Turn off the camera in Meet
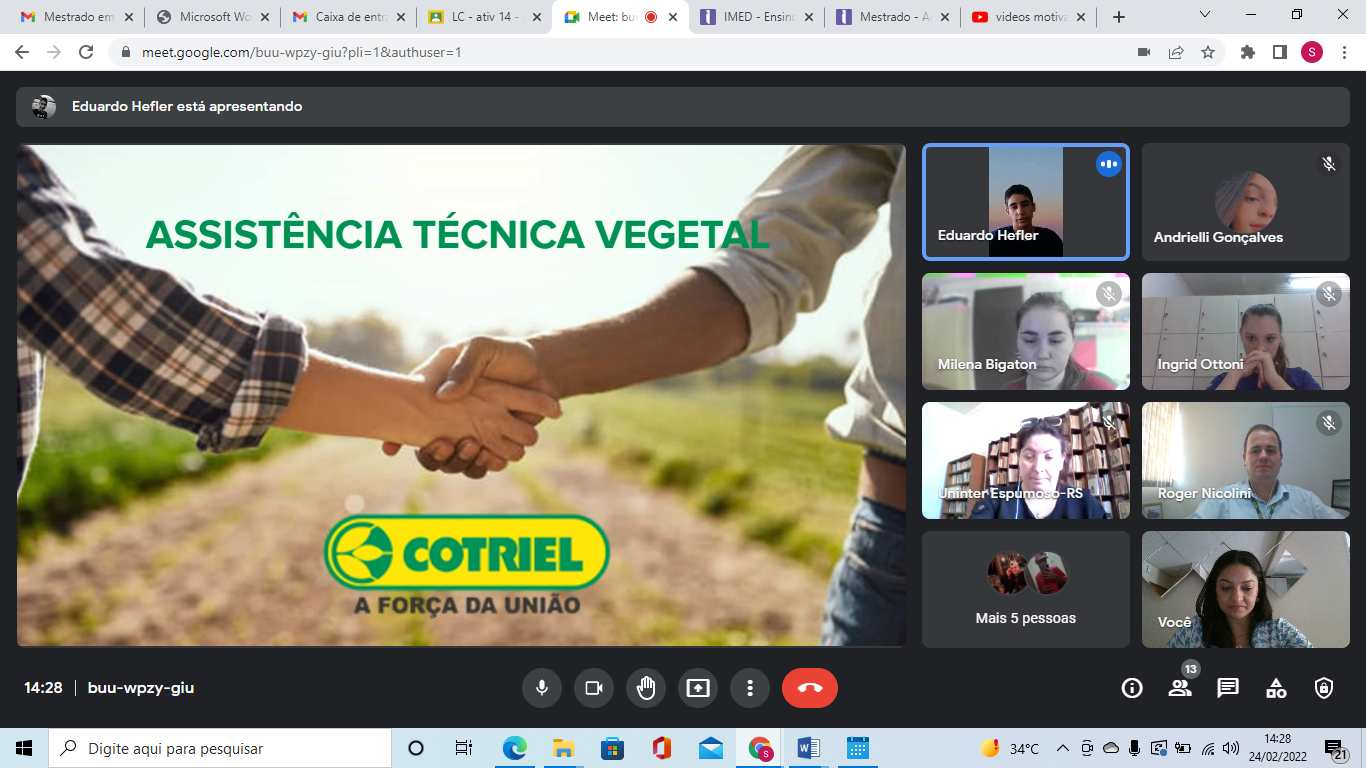This screenshot has height=768, width=1366. tap(594, 688)
